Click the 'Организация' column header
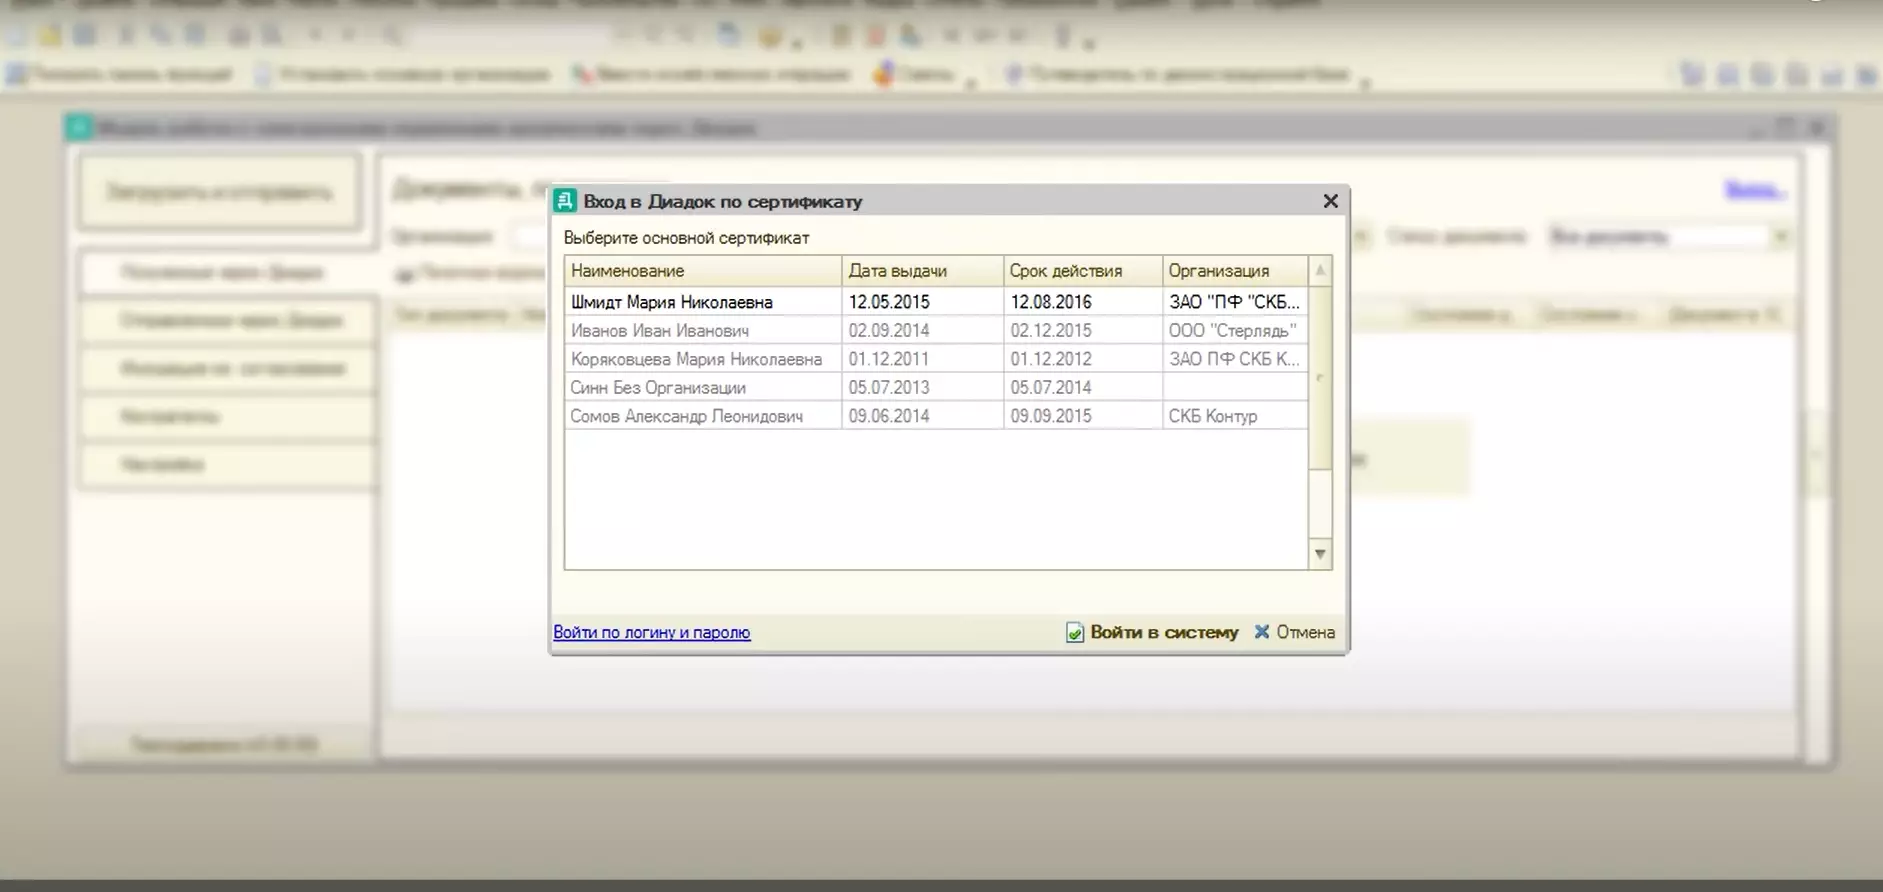 (1235, 271)
